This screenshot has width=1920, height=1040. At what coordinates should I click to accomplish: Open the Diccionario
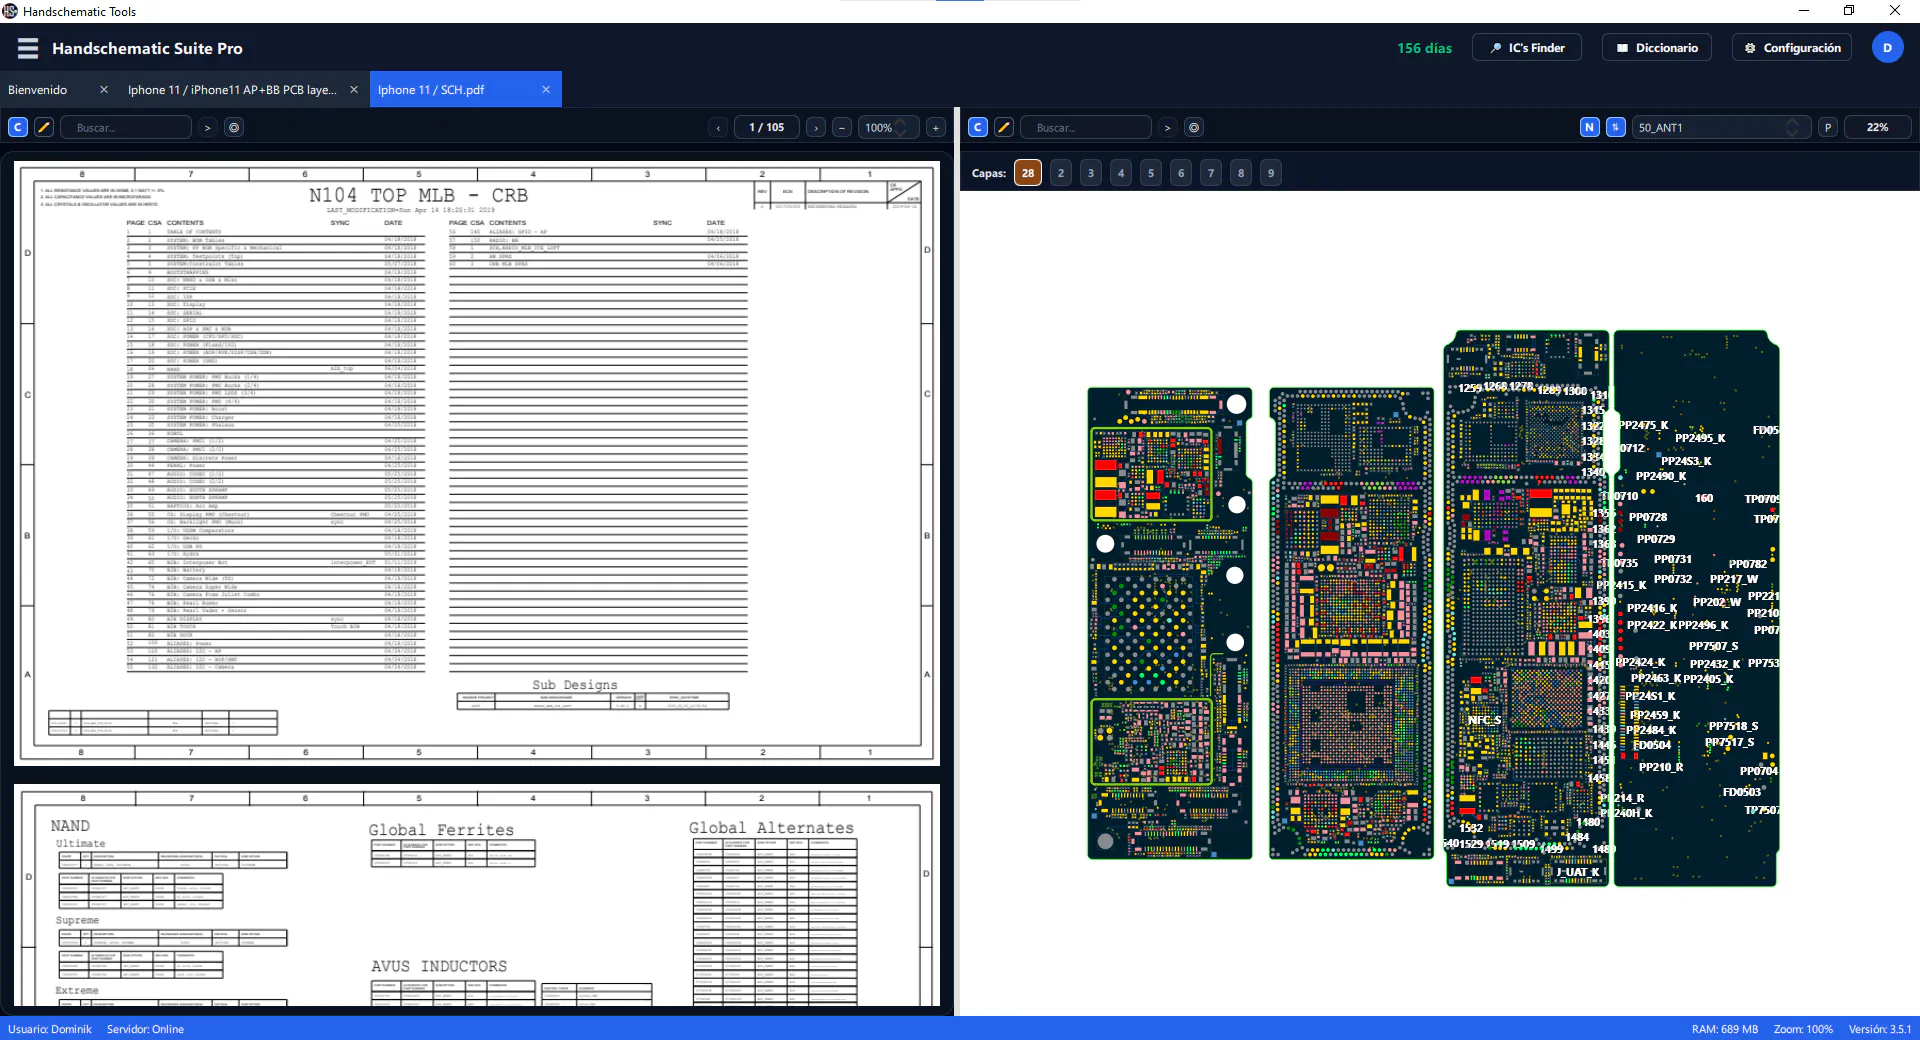1657,48
